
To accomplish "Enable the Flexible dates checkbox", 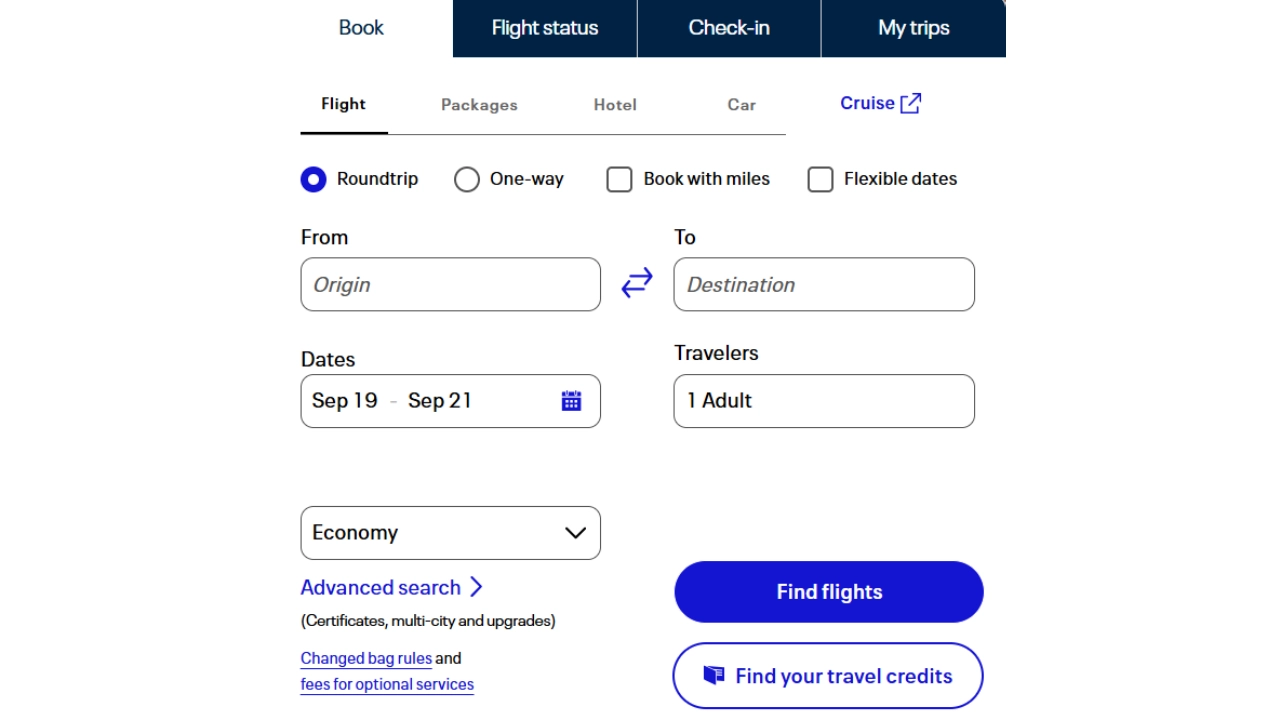I will 820,179.
